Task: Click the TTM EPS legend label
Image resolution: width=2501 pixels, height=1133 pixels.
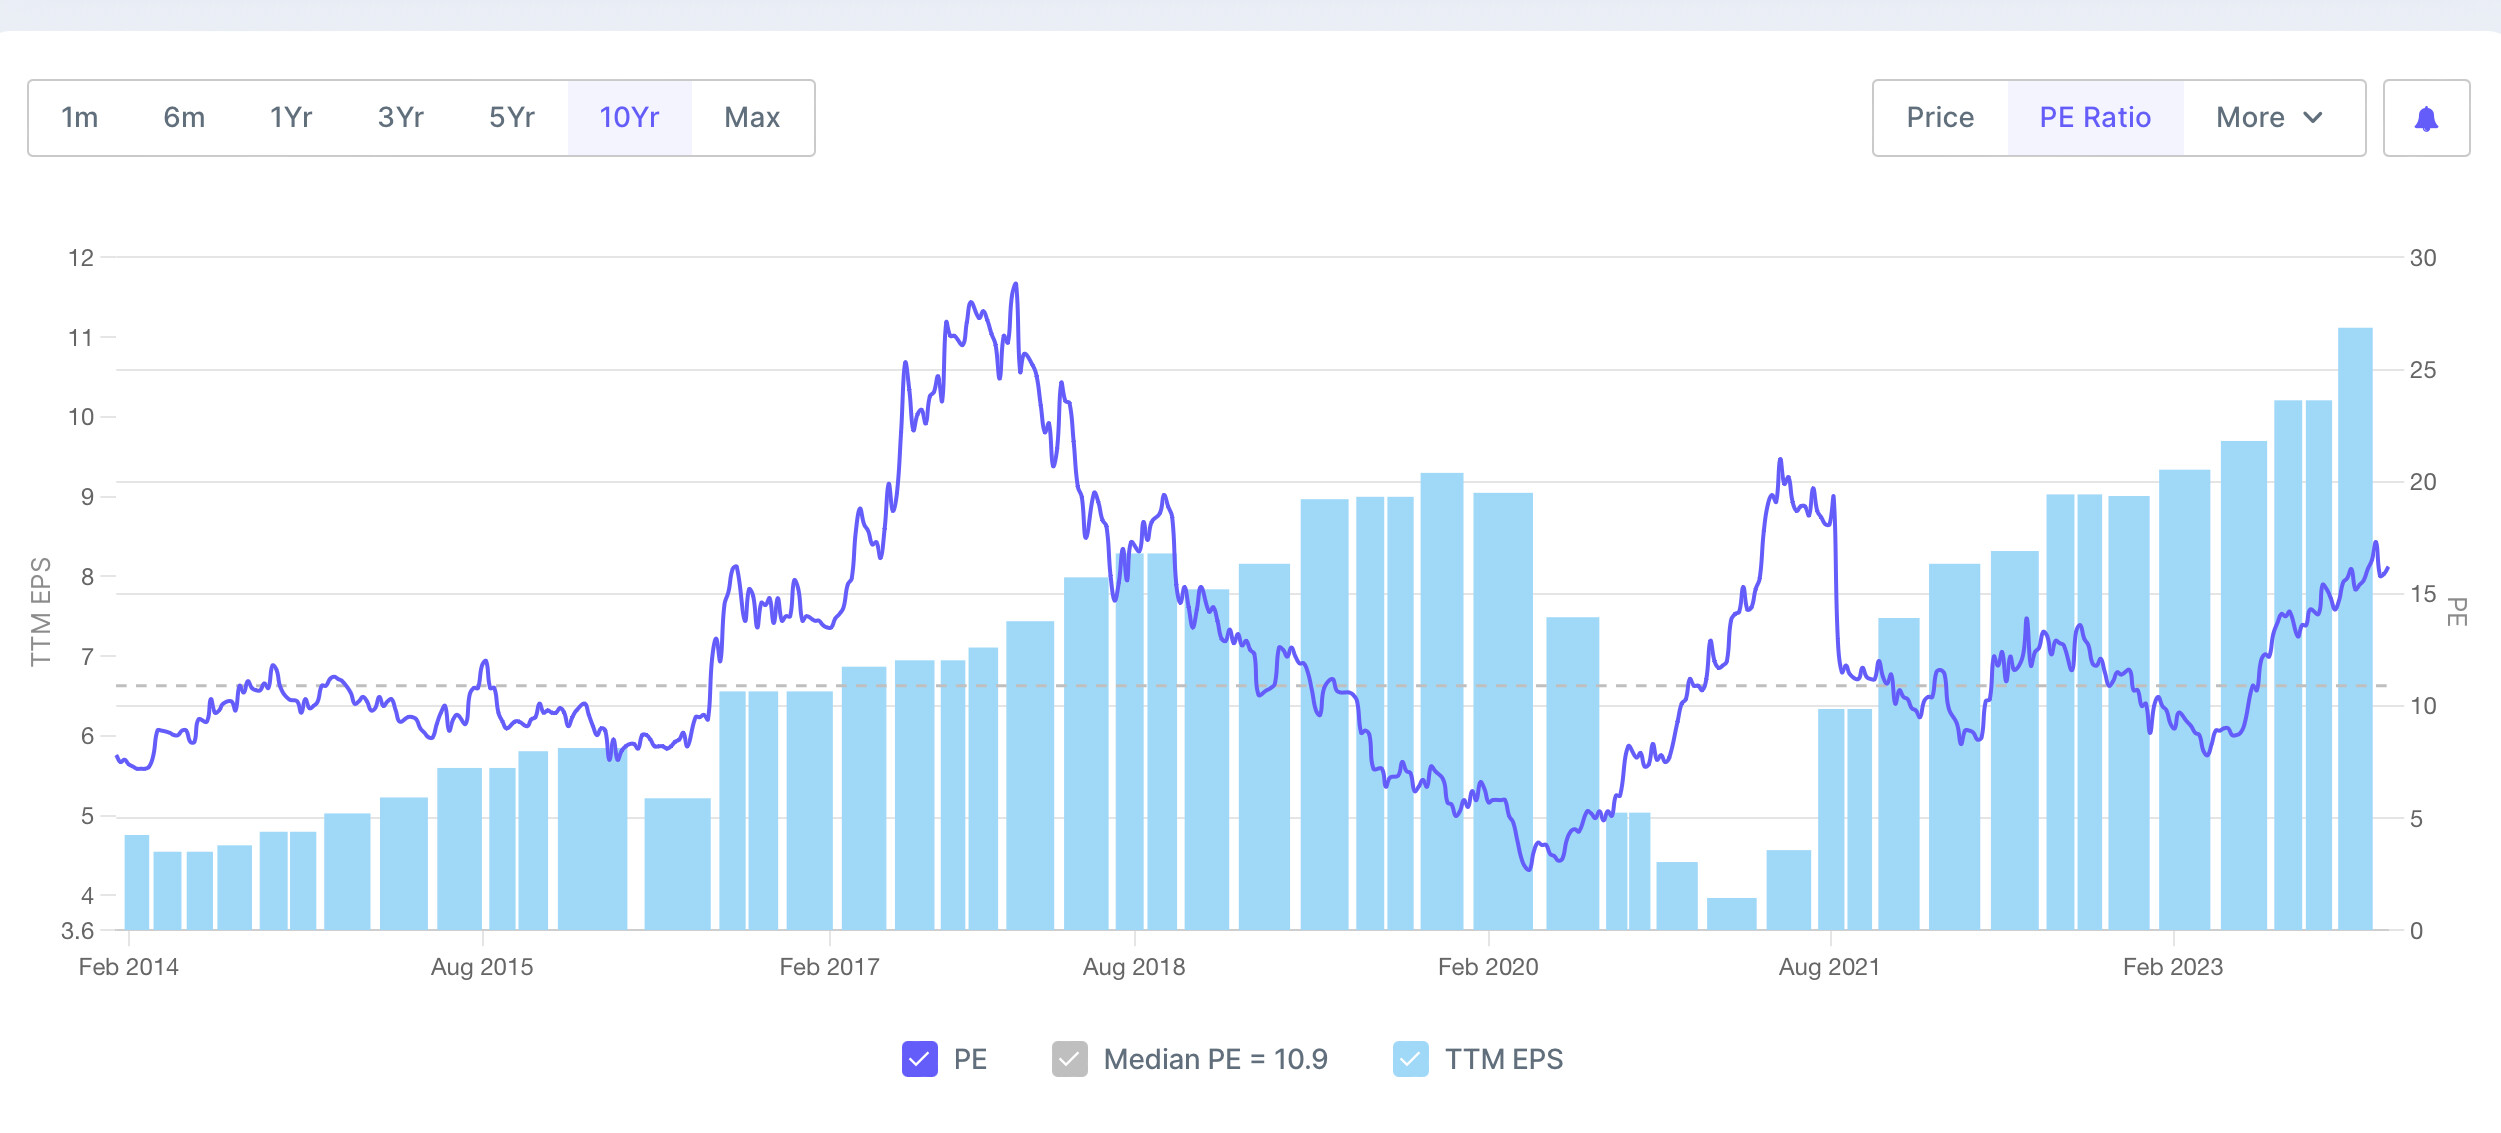Action: [x=1503, y=1059]
